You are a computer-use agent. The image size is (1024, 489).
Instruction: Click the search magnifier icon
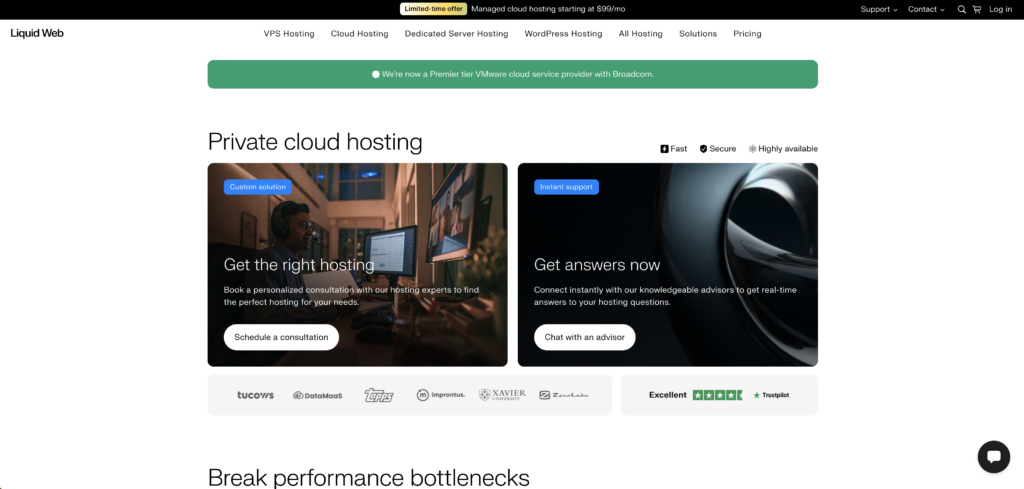pos(962,9)
